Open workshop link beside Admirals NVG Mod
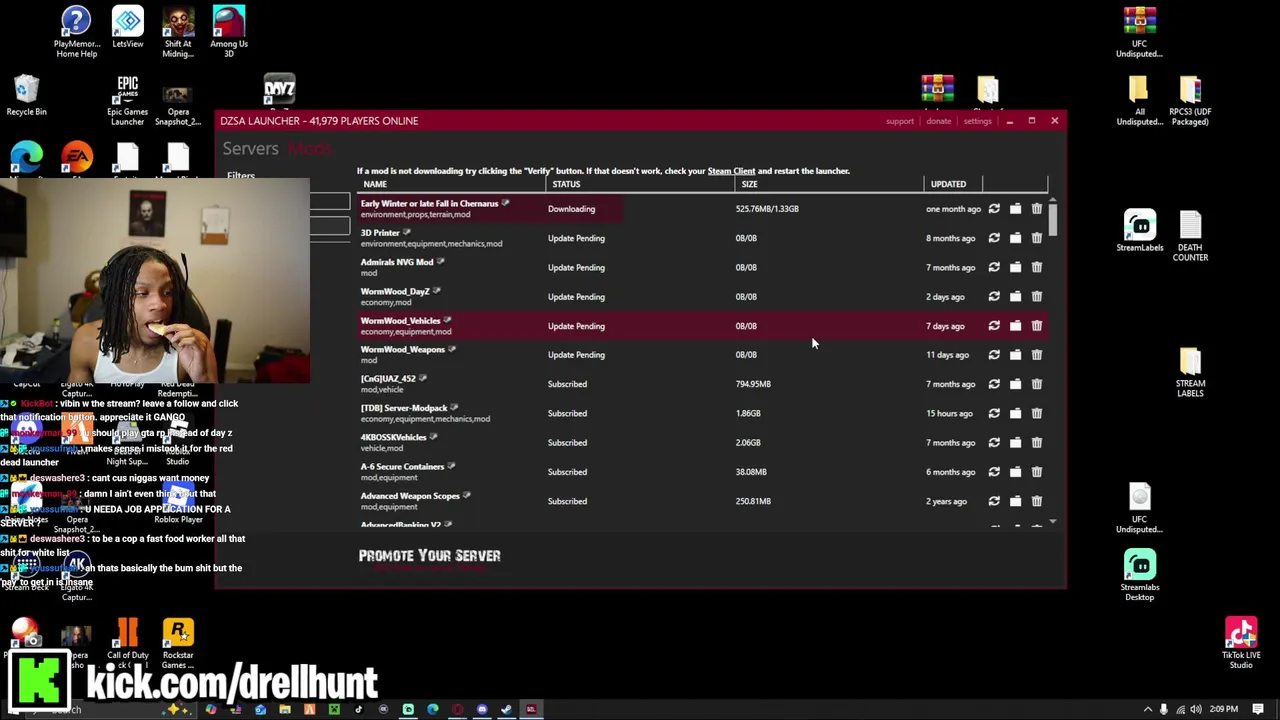1280x720 pixels. tap(440, 261)
